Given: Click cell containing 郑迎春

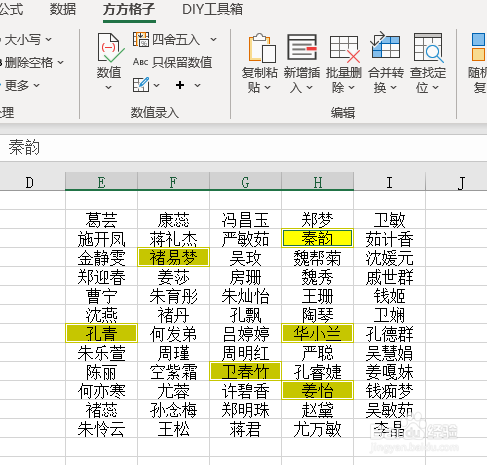Looking at the screenshot, I should [101, 276].
